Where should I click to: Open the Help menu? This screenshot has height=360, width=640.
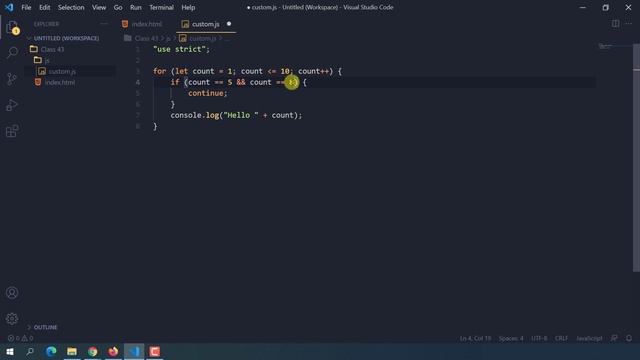coord(188,7)
